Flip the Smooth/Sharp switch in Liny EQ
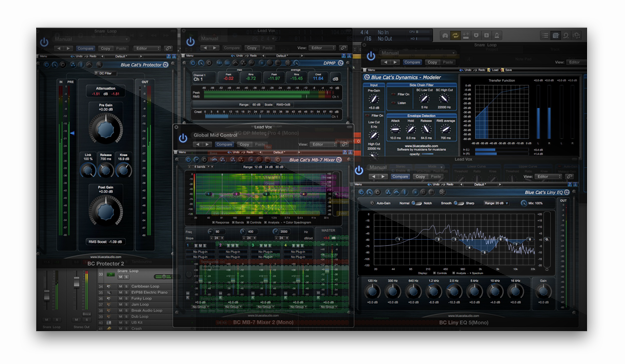This screenshot has height=364, width=625. (x=458, y=203)
